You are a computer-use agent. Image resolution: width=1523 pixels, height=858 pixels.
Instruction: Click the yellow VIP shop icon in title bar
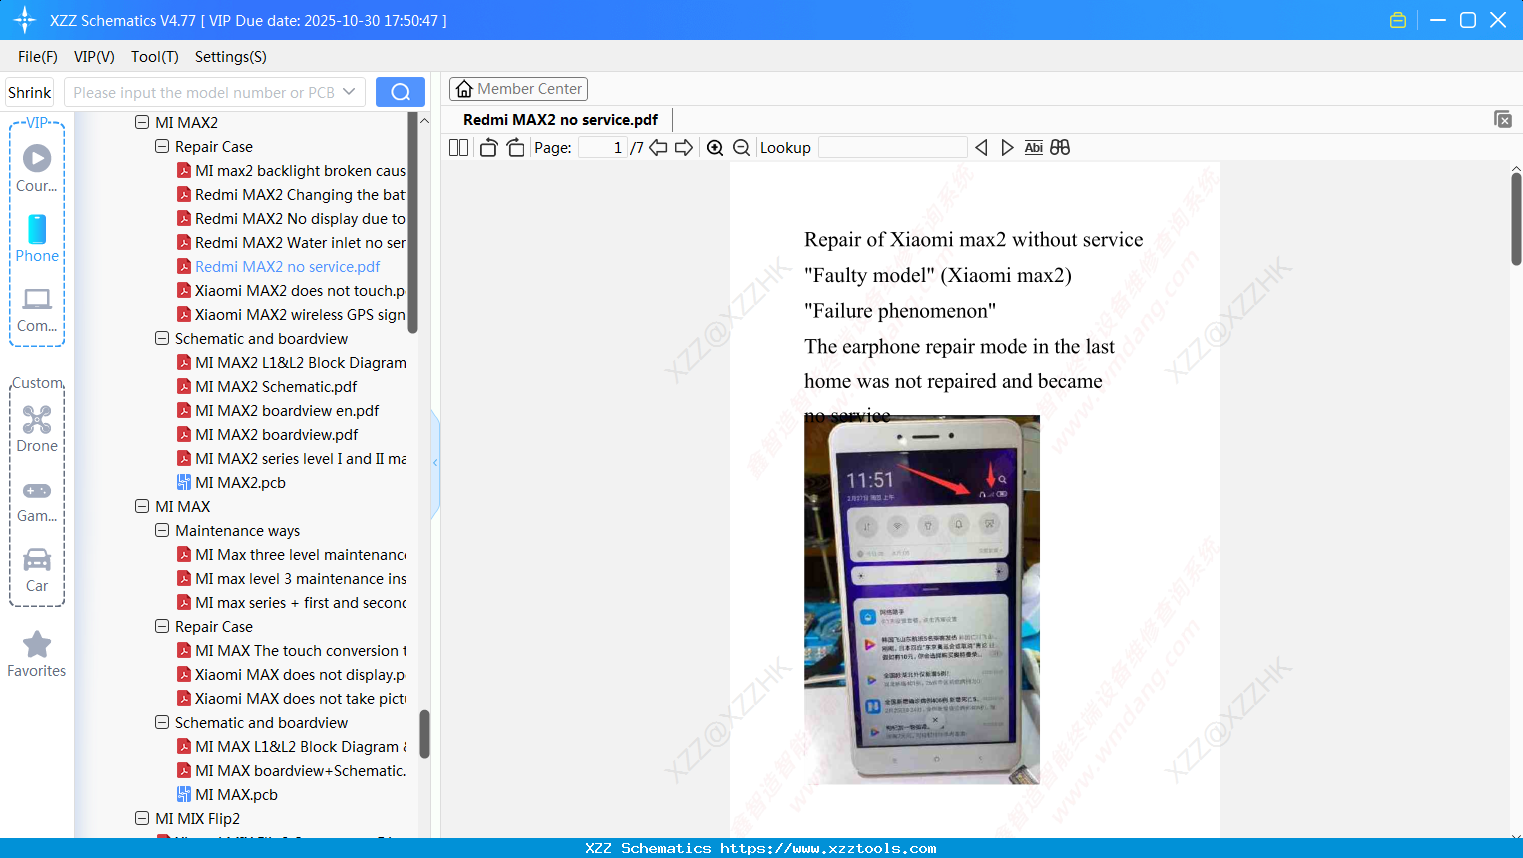(1398, 20)
